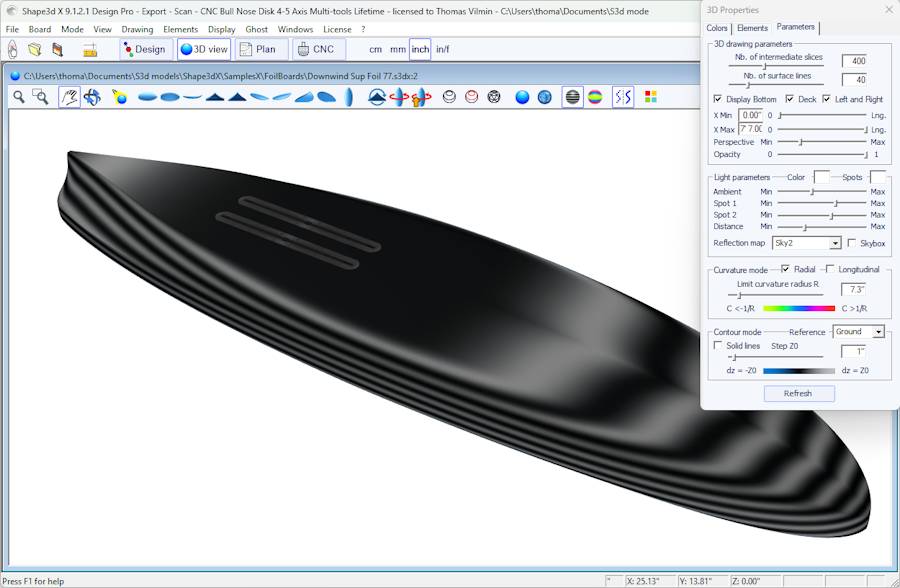Switch to the Colors tab
This screenshot has height=588, width=900.
(717, 28)
